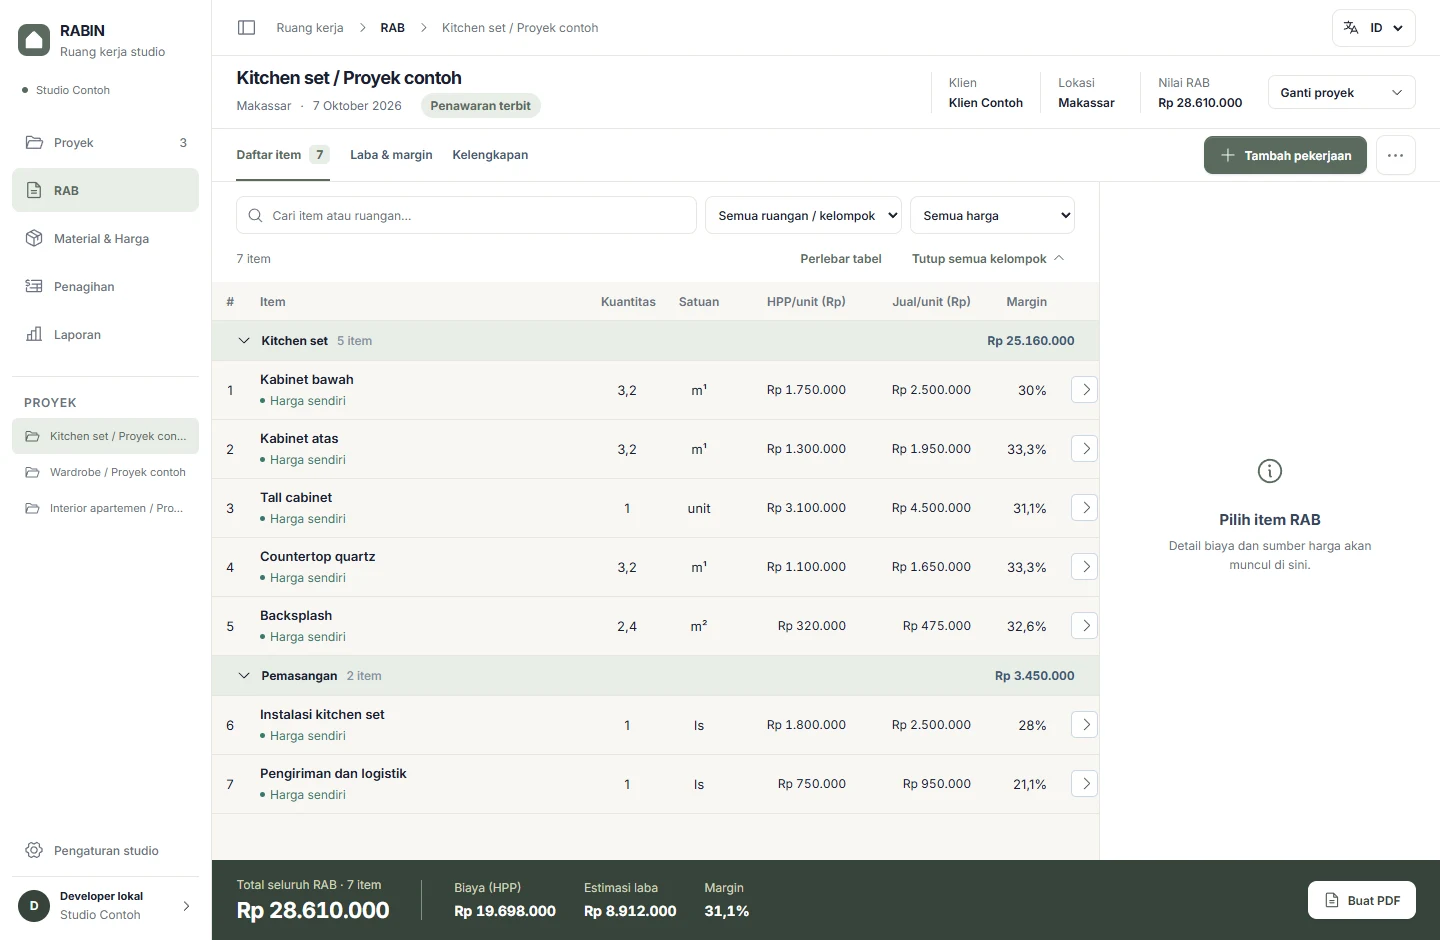Open details arrow for Pengiriman dan logistik

[x=1085, y=784]
